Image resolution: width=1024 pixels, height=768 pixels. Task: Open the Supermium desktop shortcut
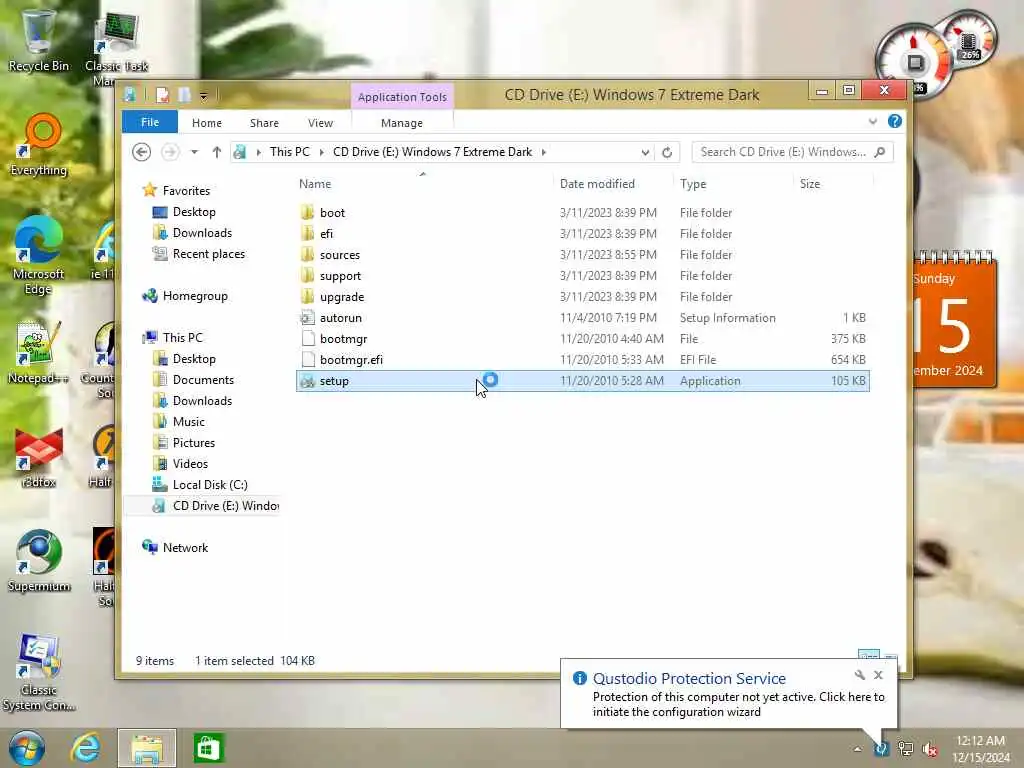[39, 560]
